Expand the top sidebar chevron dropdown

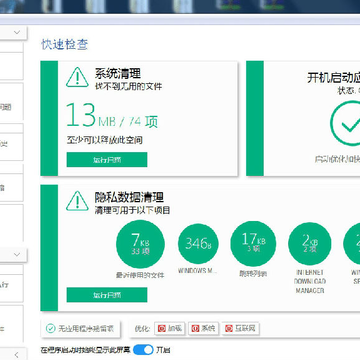(17, 32)
